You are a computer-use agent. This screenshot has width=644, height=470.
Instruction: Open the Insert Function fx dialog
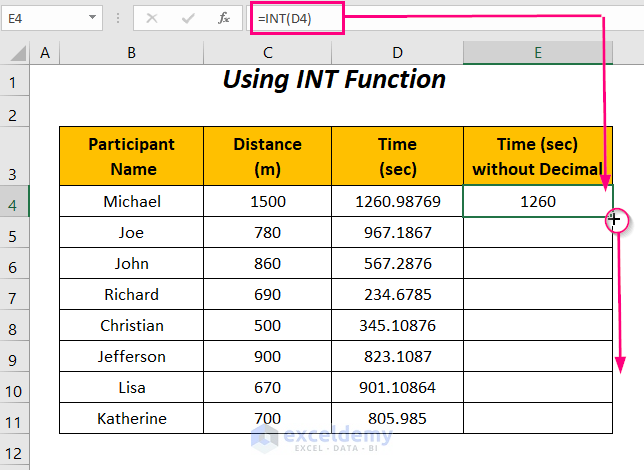pos(225,18)
